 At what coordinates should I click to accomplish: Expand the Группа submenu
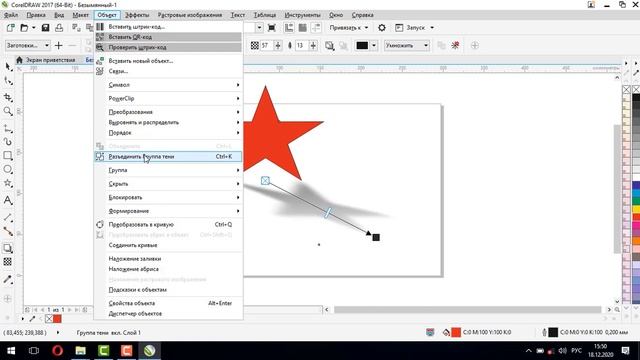pyautogui.click(x=168, y=170)
